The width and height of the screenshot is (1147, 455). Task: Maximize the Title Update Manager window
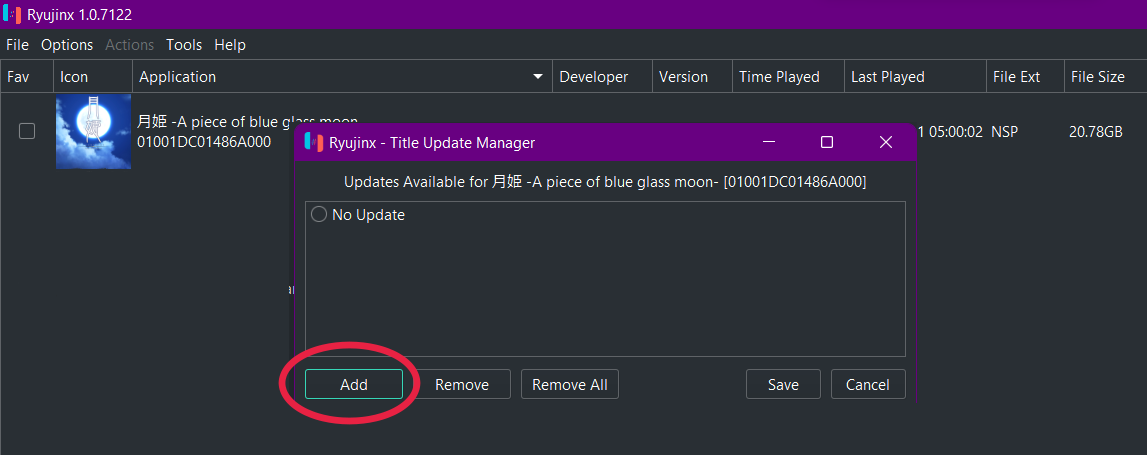pyautogui.click(x=827, y=143)
